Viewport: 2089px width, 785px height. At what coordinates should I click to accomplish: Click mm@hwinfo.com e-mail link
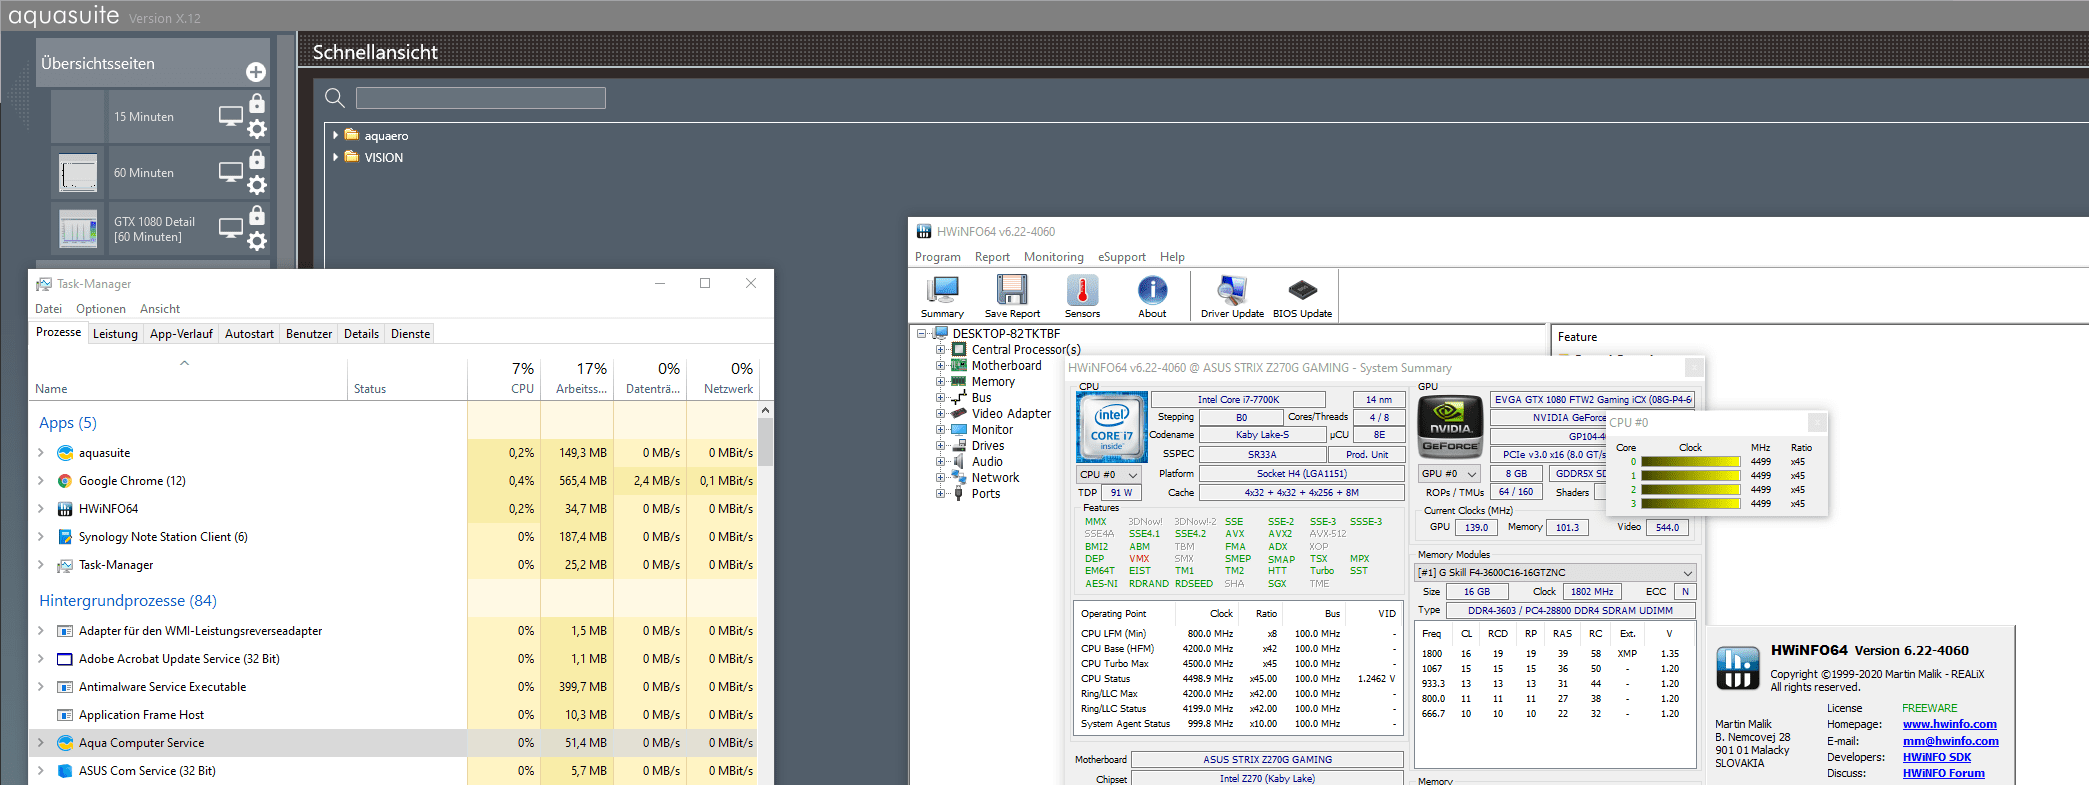[1950, 741]
